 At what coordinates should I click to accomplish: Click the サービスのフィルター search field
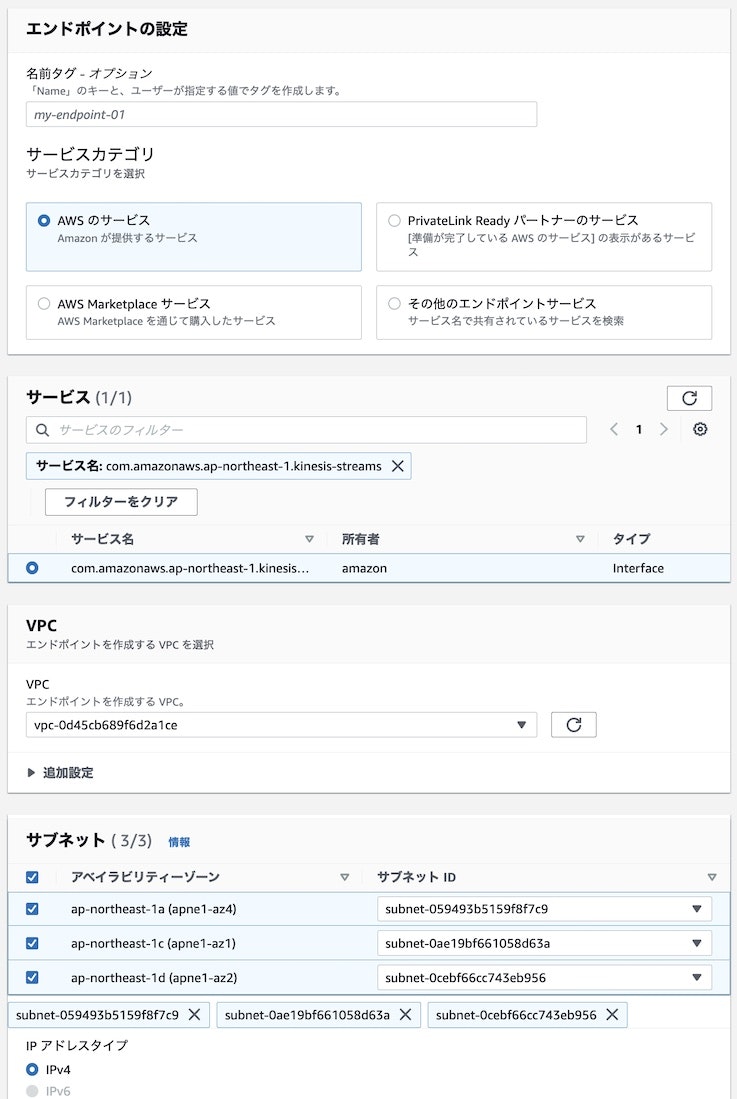306,430
